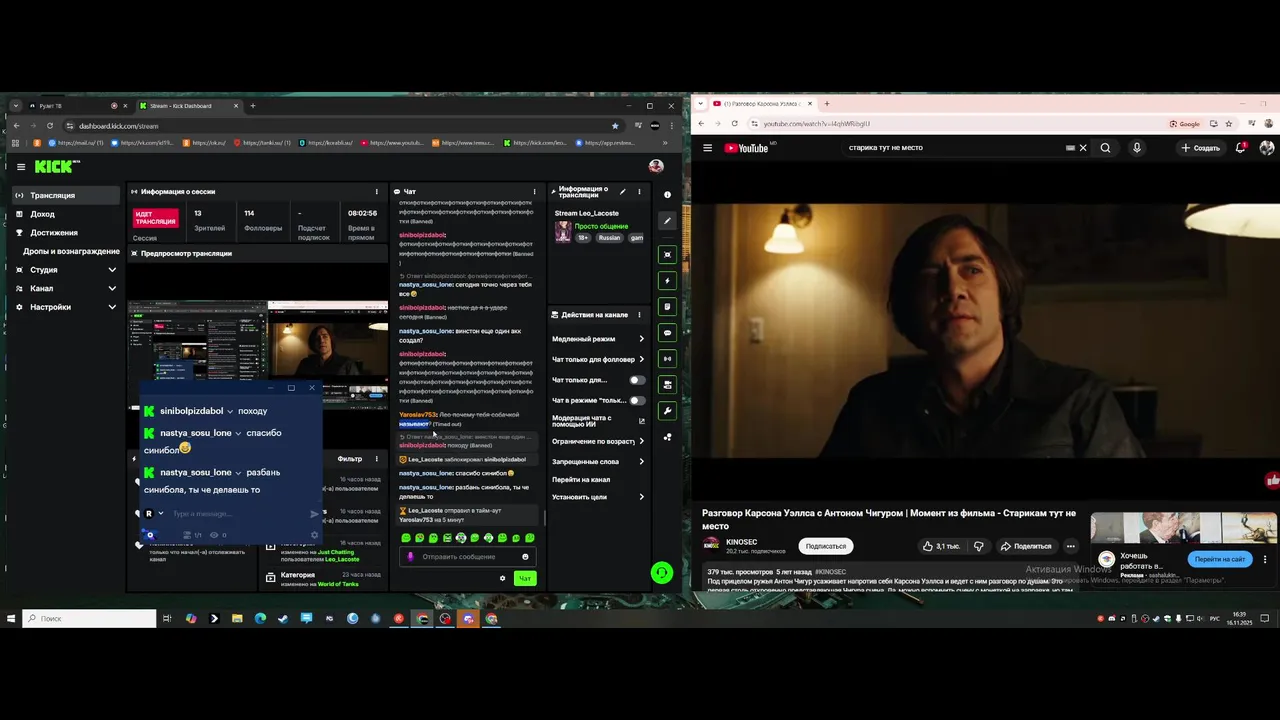Click the ad's Перейти на сайт button
This screenshot has width=1280, height=720.
(x=1220, y=559)
